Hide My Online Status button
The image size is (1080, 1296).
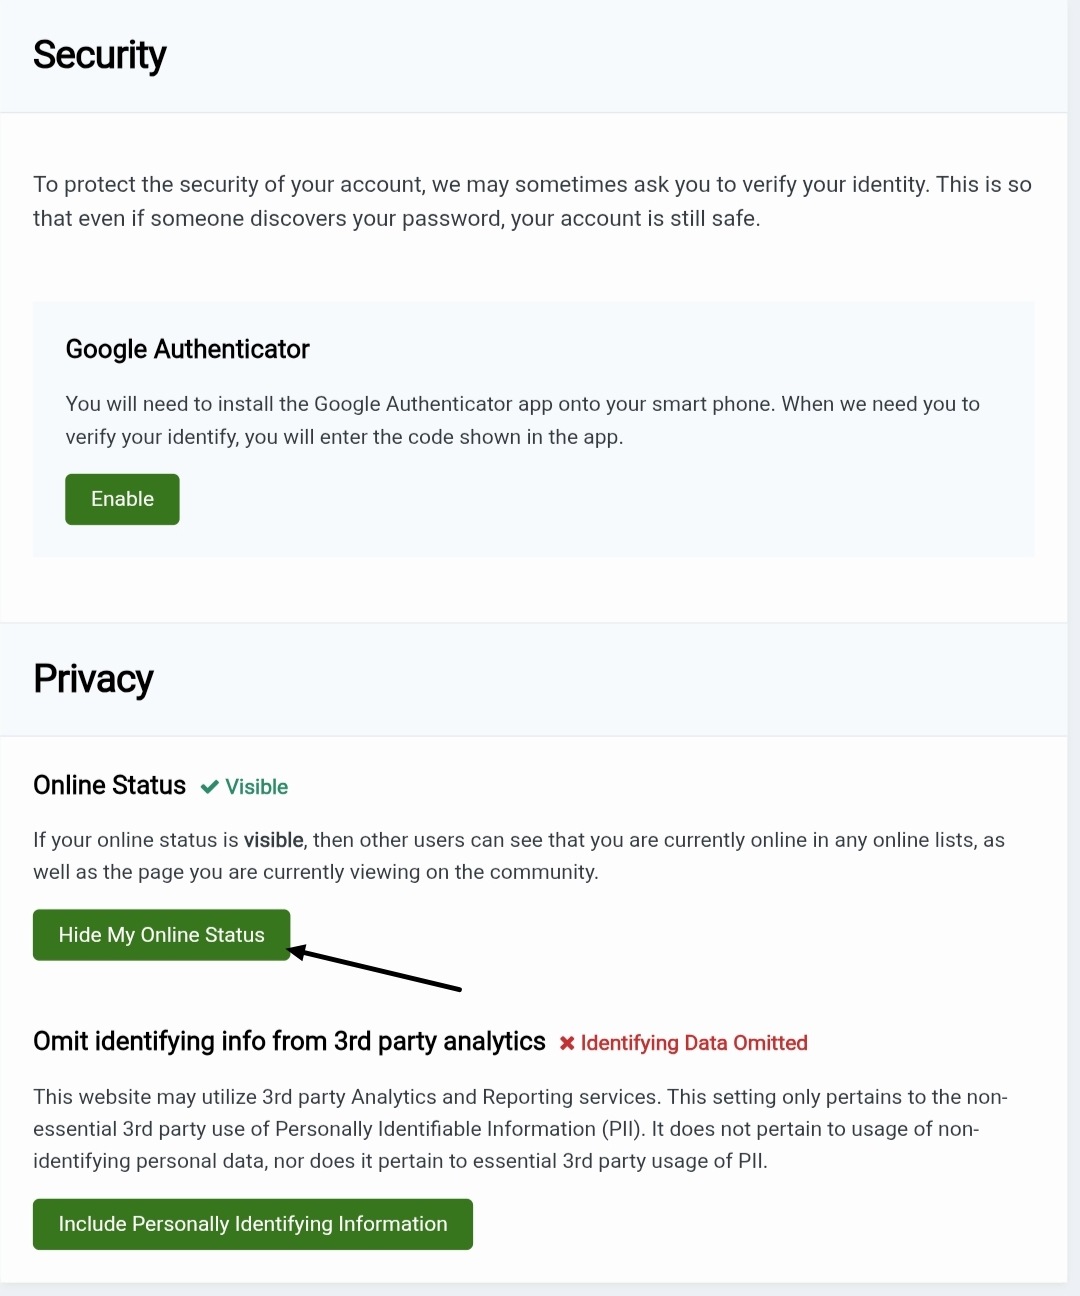161,935
